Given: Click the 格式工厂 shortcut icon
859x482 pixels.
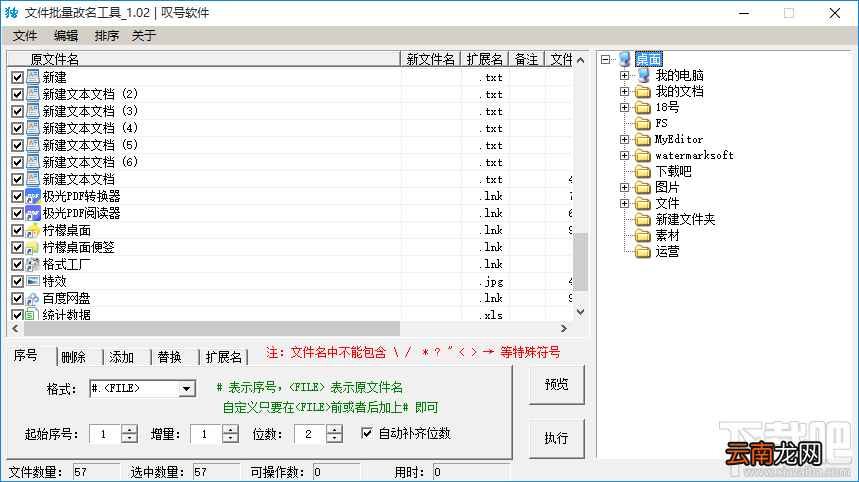Looking at the screenshot, I should 33,264.
